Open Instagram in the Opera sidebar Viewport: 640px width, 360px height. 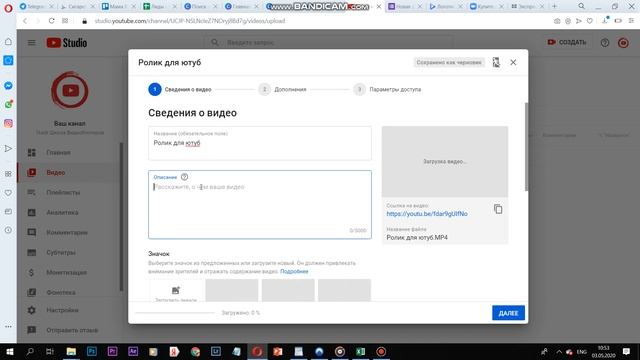pyautogui.click(x=8, y=123)
